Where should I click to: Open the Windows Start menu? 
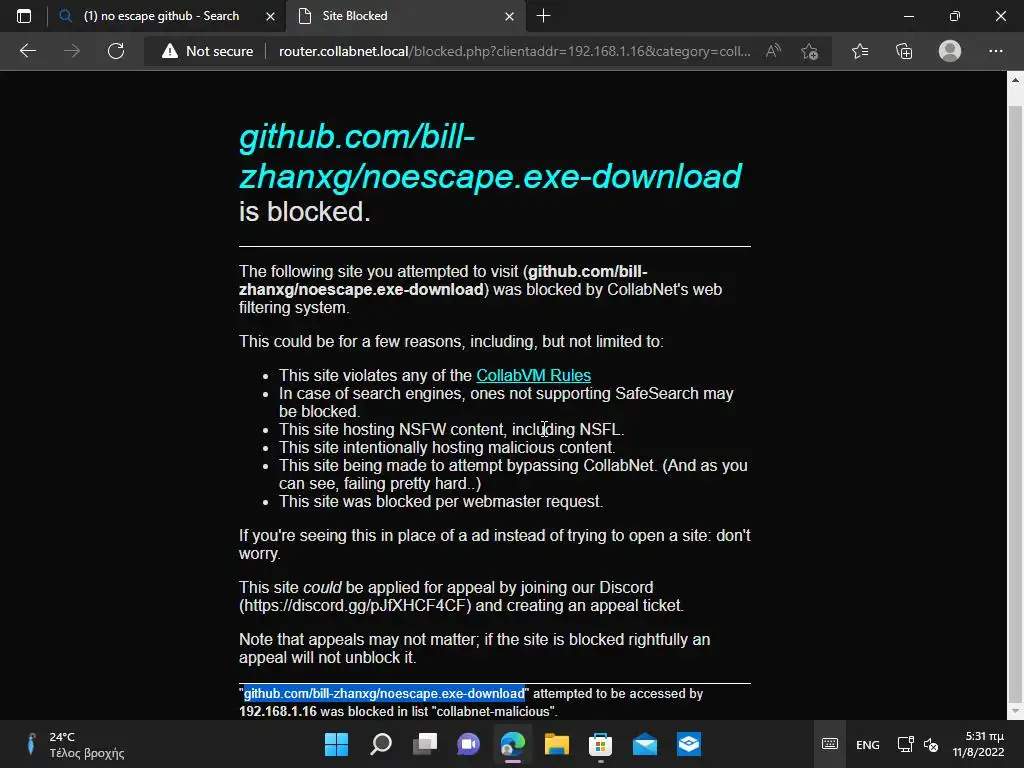point(336,744)
